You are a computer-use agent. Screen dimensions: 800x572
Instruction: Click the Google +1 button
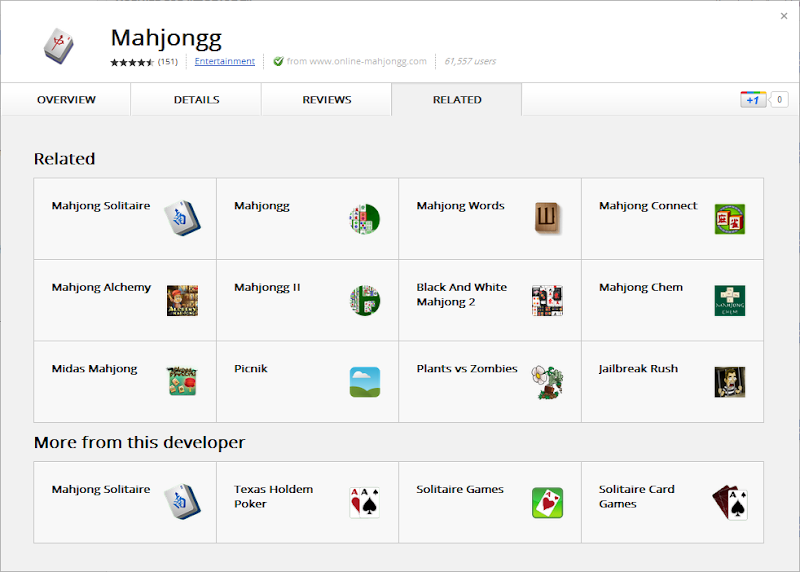click(x=753, y=100)
